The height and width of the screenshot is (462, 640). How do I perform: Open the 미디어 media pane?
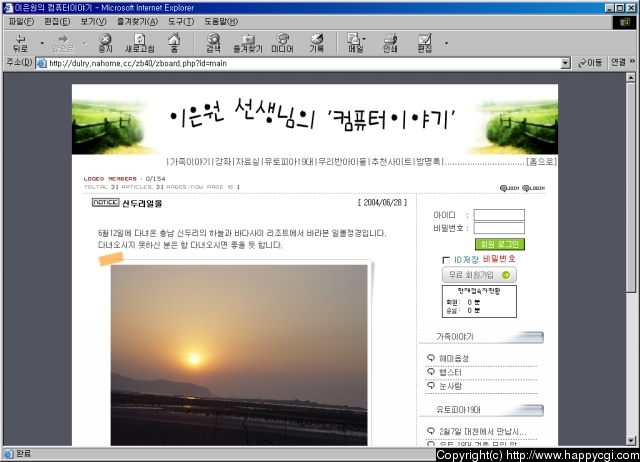pos(282,43)
